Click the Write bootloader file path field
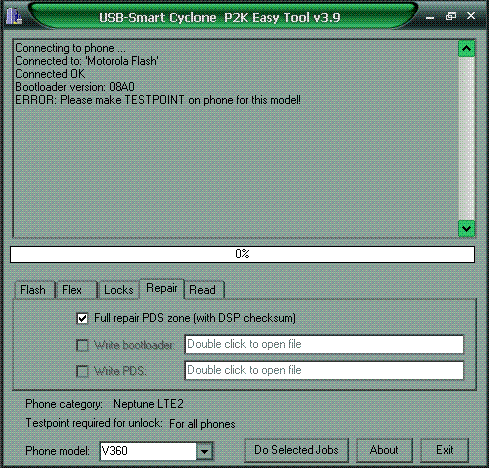The width and height of the screenshot is (489, 468). tap(324, 344)
